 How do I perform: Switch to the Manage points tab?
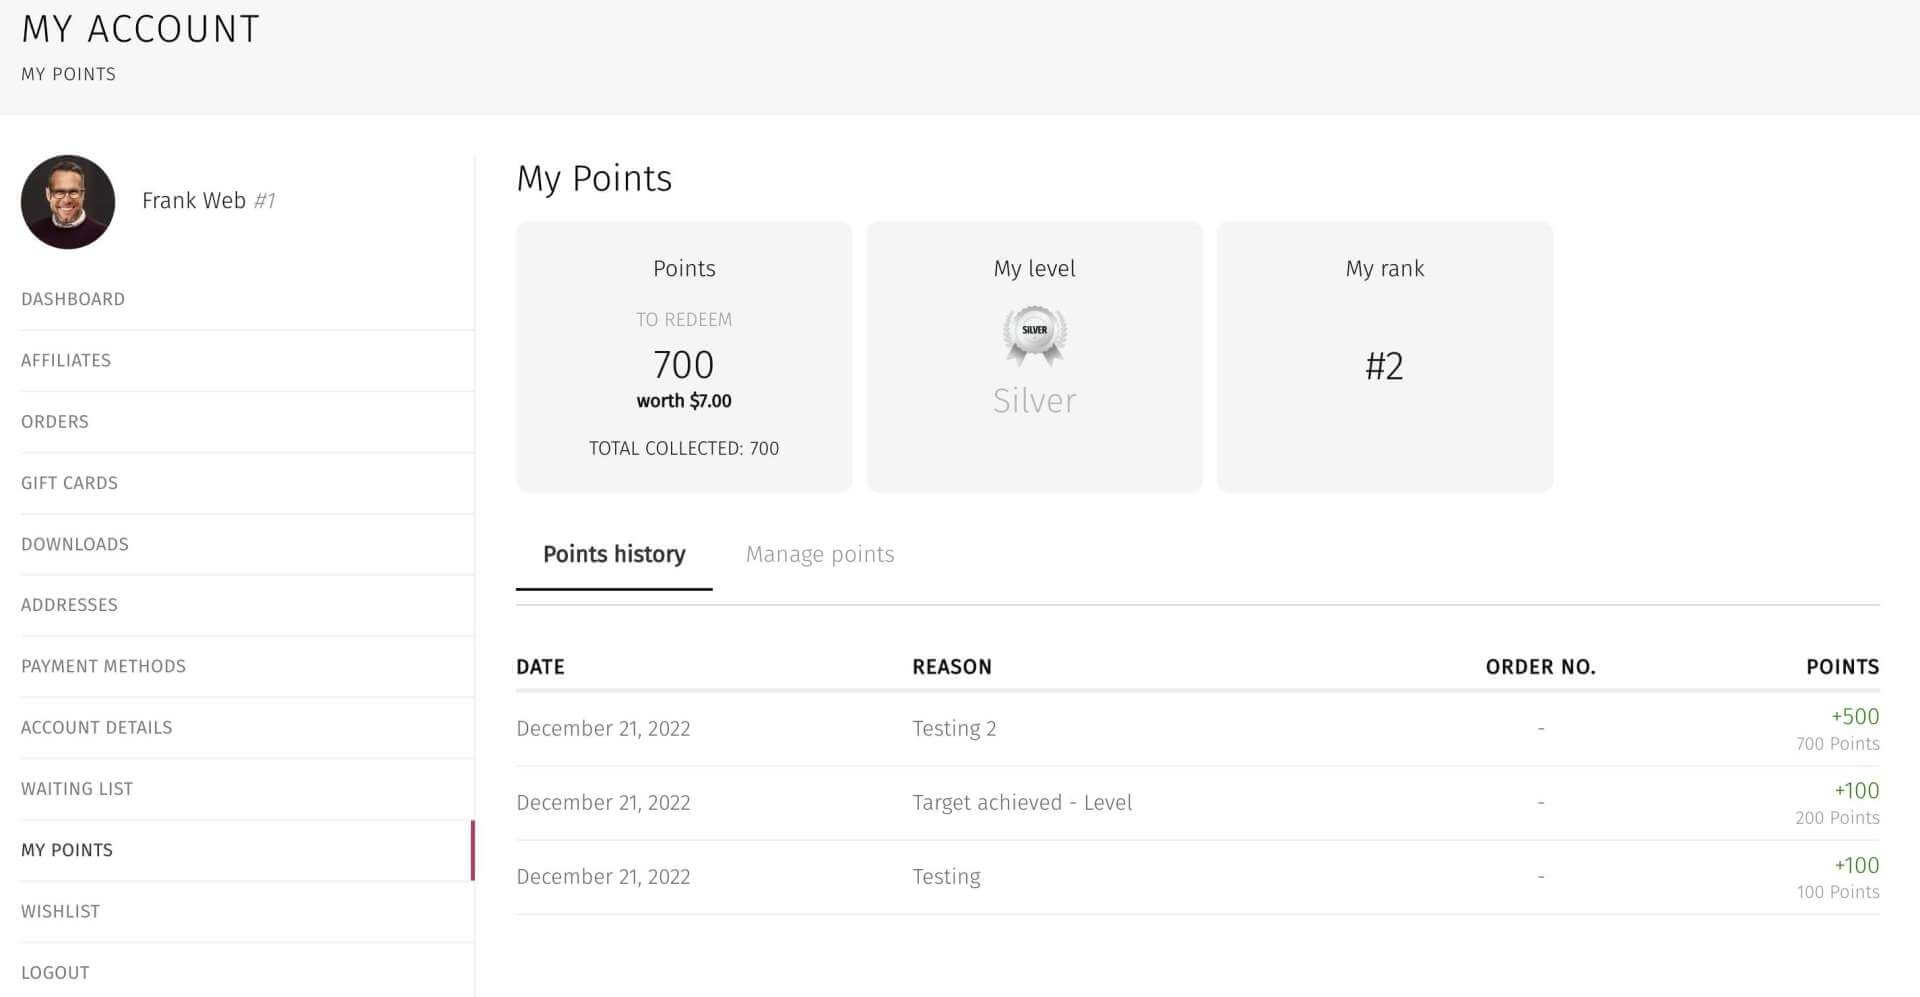pyautogui.click(x=820, y=554)
